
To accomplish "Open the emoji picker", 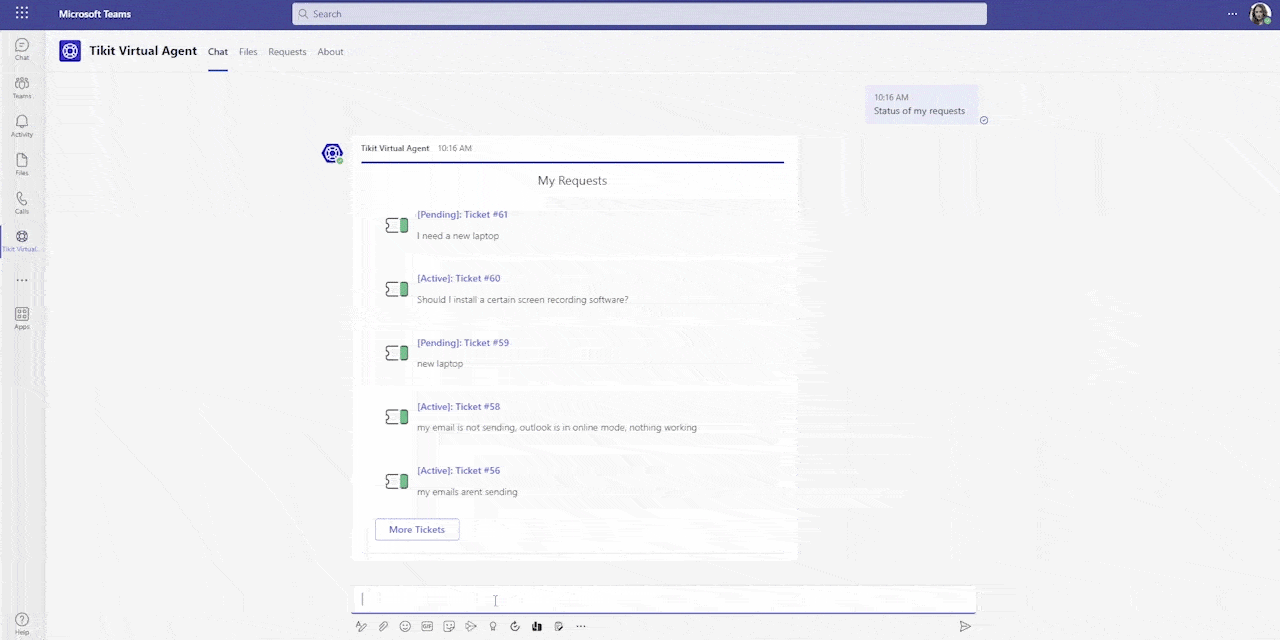I will click(405, 627).
